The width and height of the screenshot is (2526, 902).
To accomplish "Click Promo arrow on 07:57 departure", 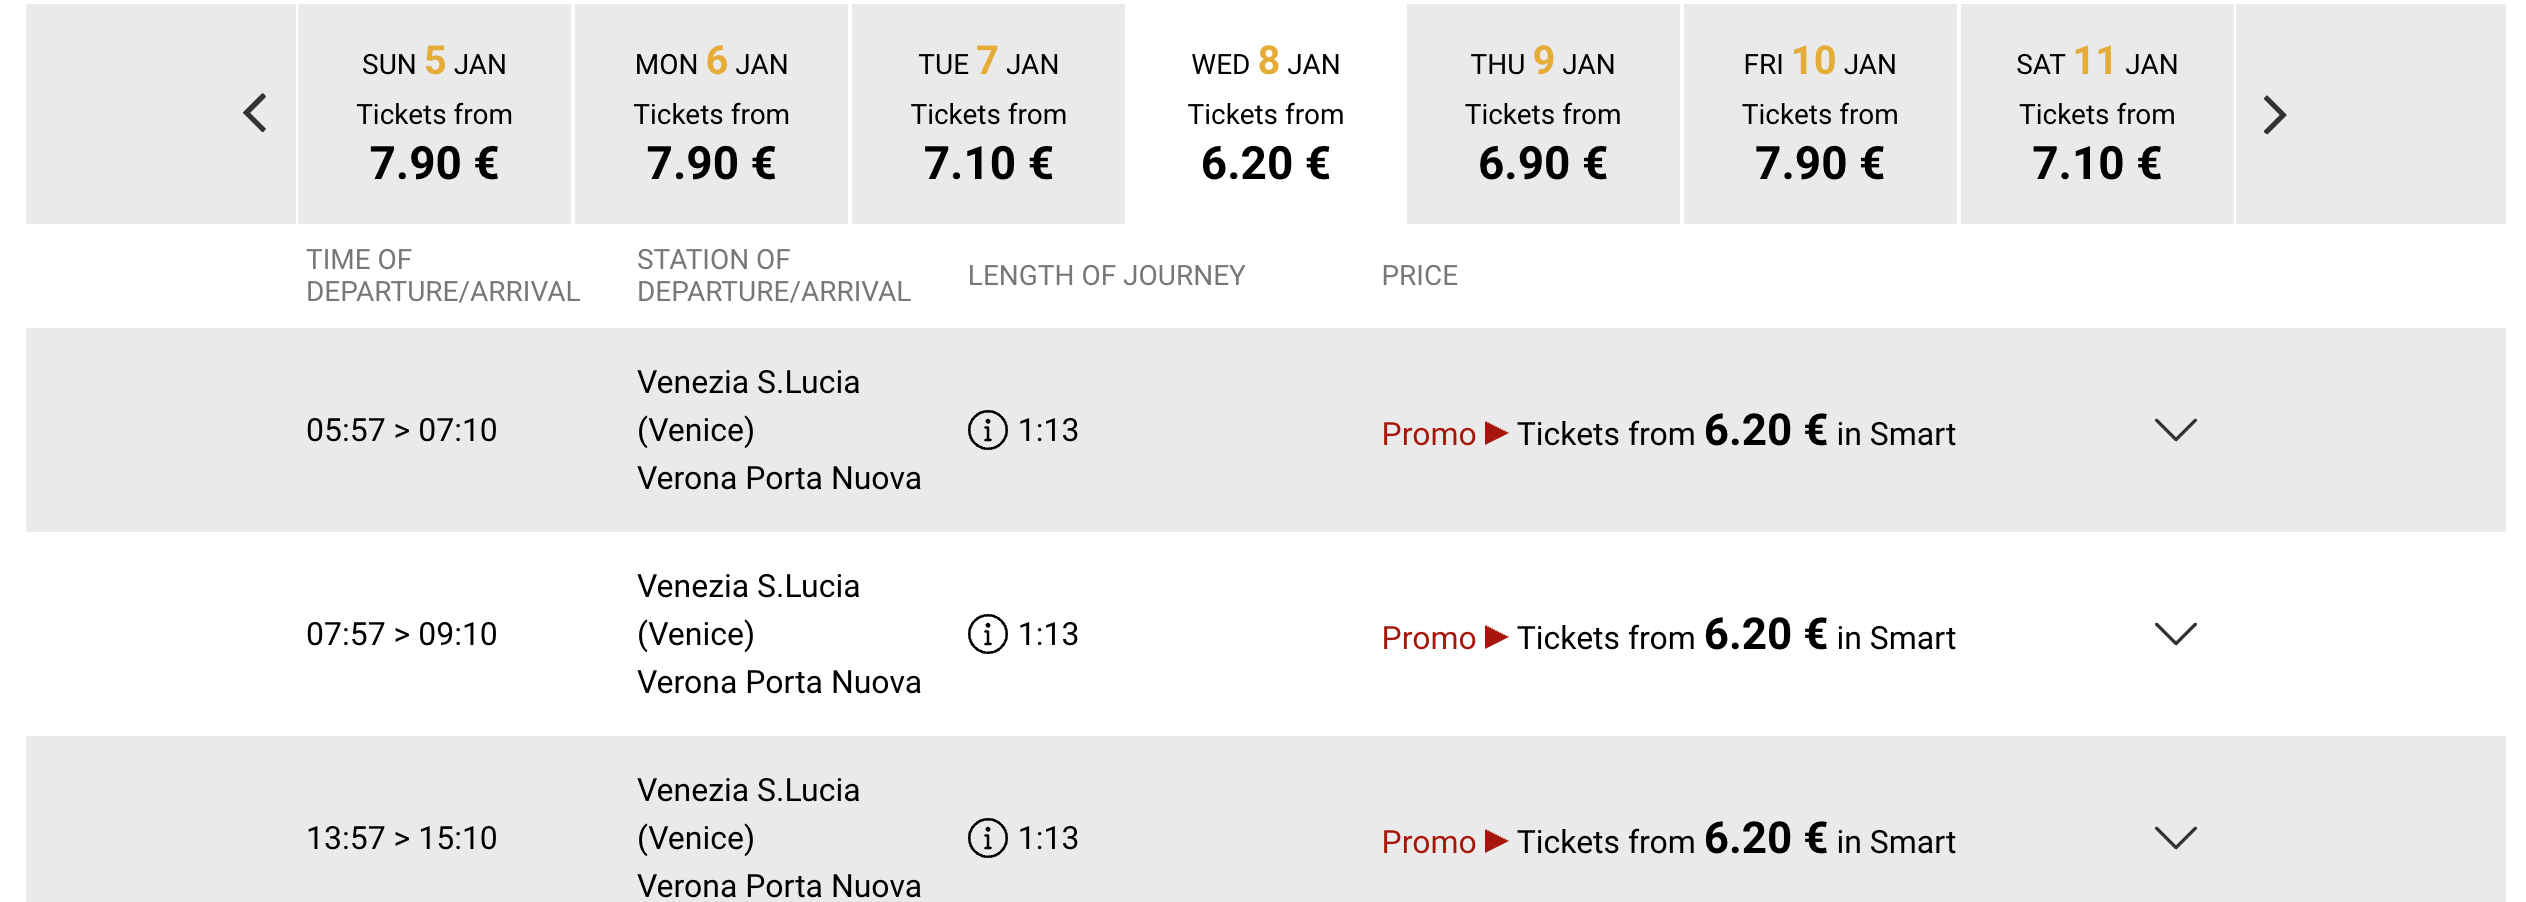I will [x=1496, y=637].
